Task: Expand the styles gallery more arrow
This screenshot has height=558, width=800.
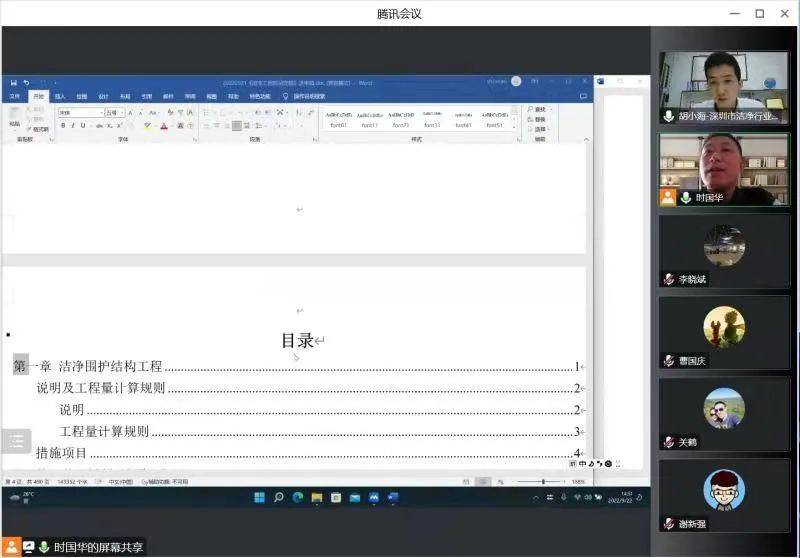Action: 514,127
